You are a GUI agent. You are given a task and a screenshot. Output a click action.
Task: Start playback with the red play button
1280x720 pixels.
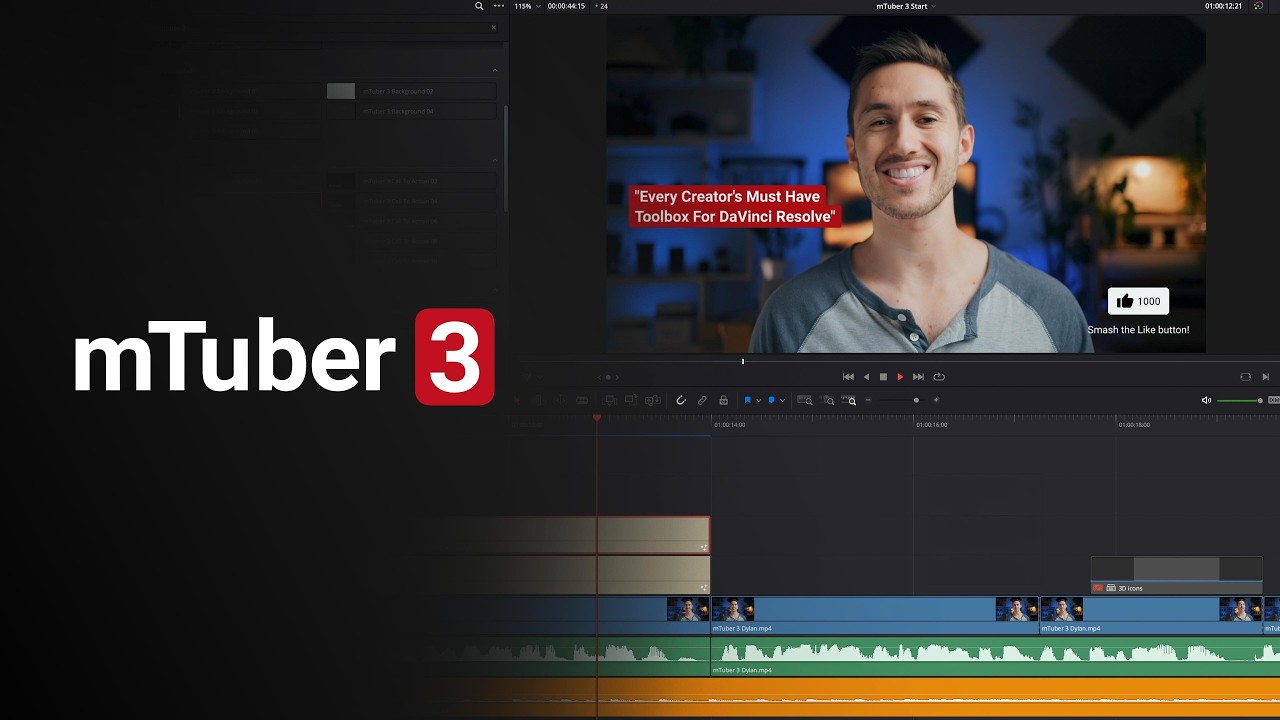click(x=900, y=377)
